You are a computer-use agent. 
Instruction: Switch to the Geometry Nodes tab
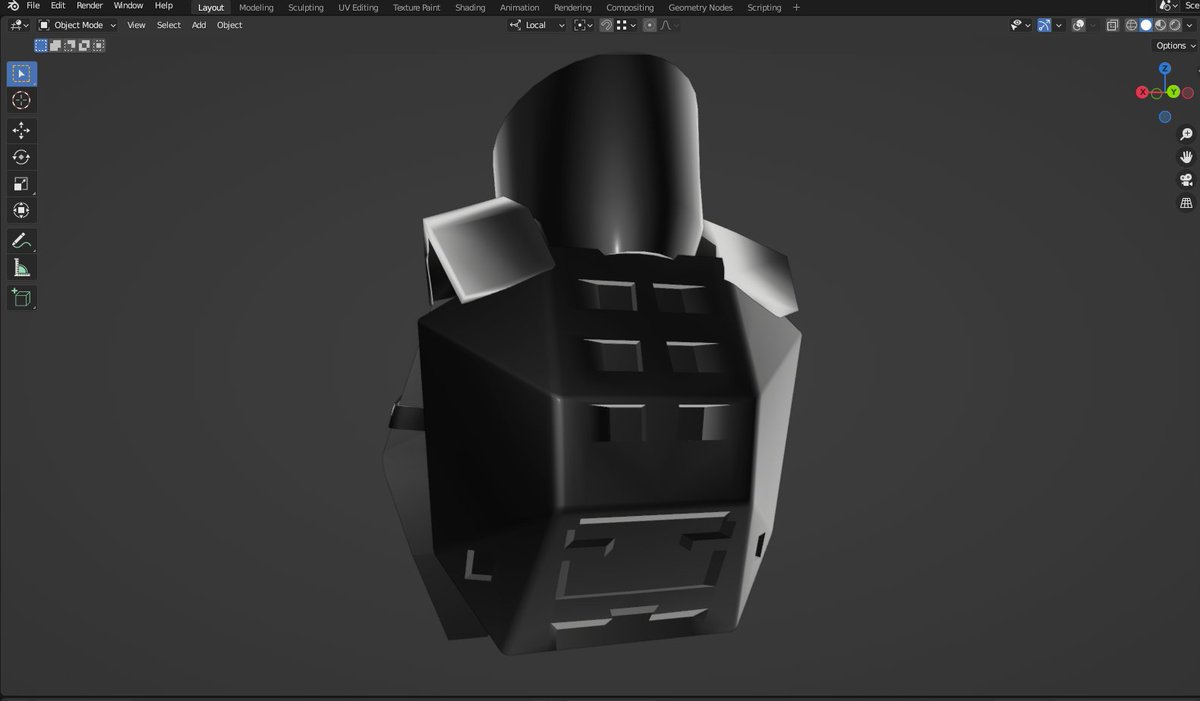pos(700,7)
